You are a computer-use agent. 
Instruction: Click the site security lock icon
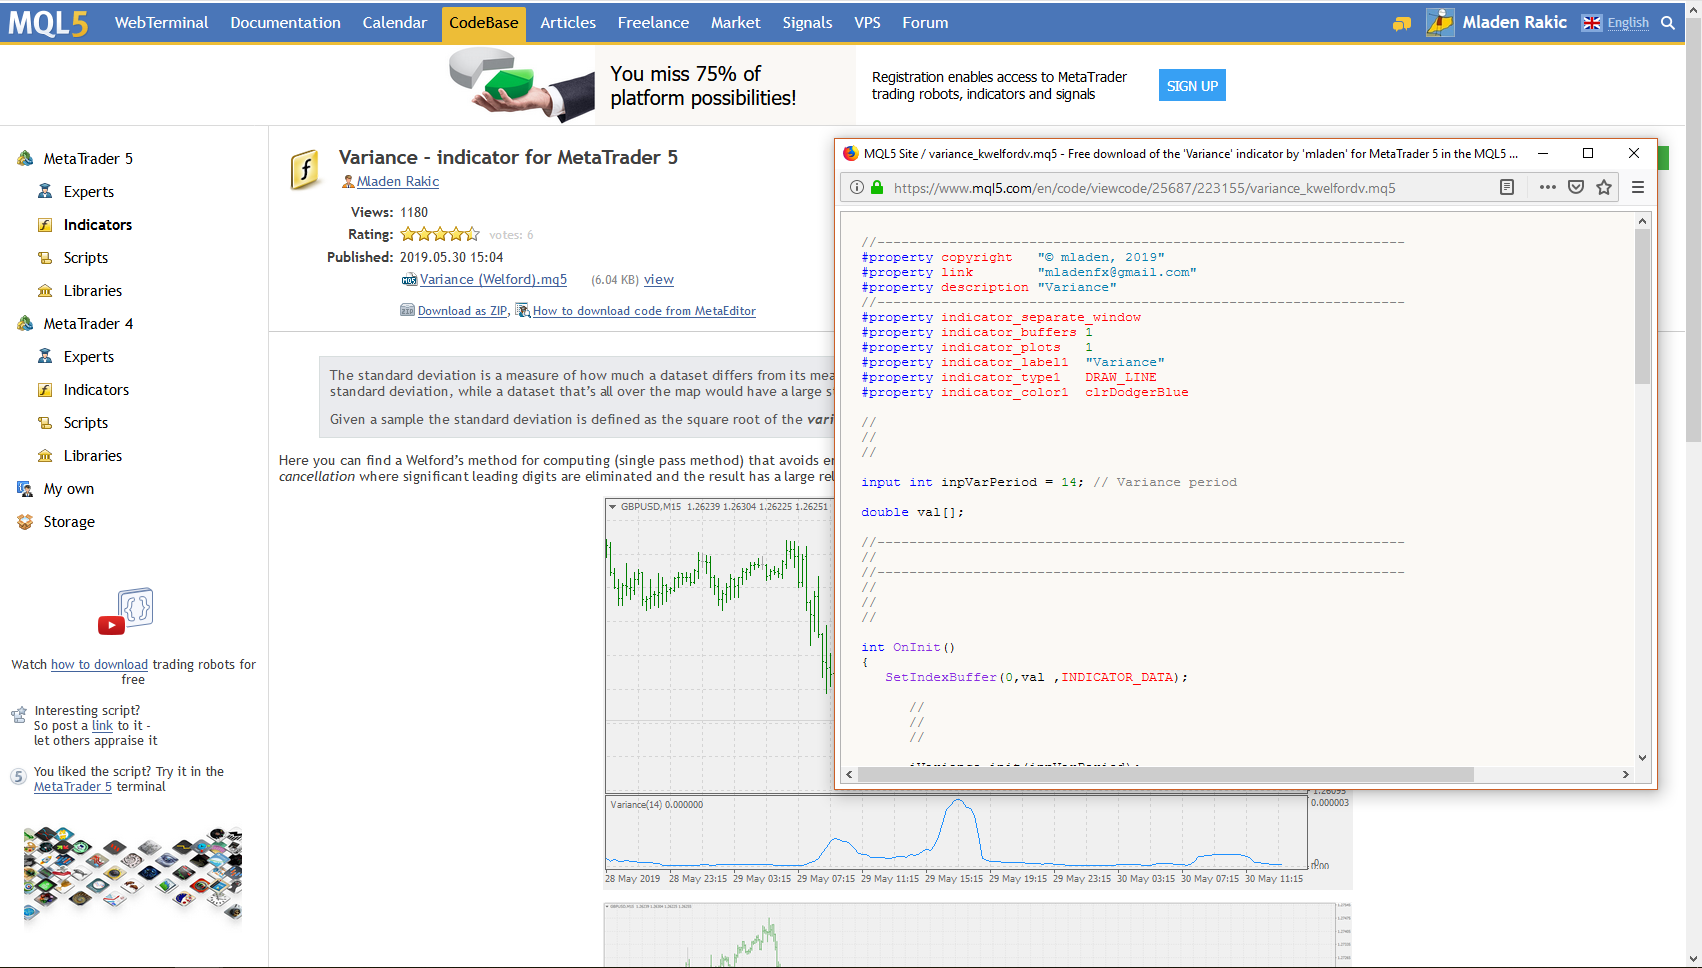click(x=876, y=187)
